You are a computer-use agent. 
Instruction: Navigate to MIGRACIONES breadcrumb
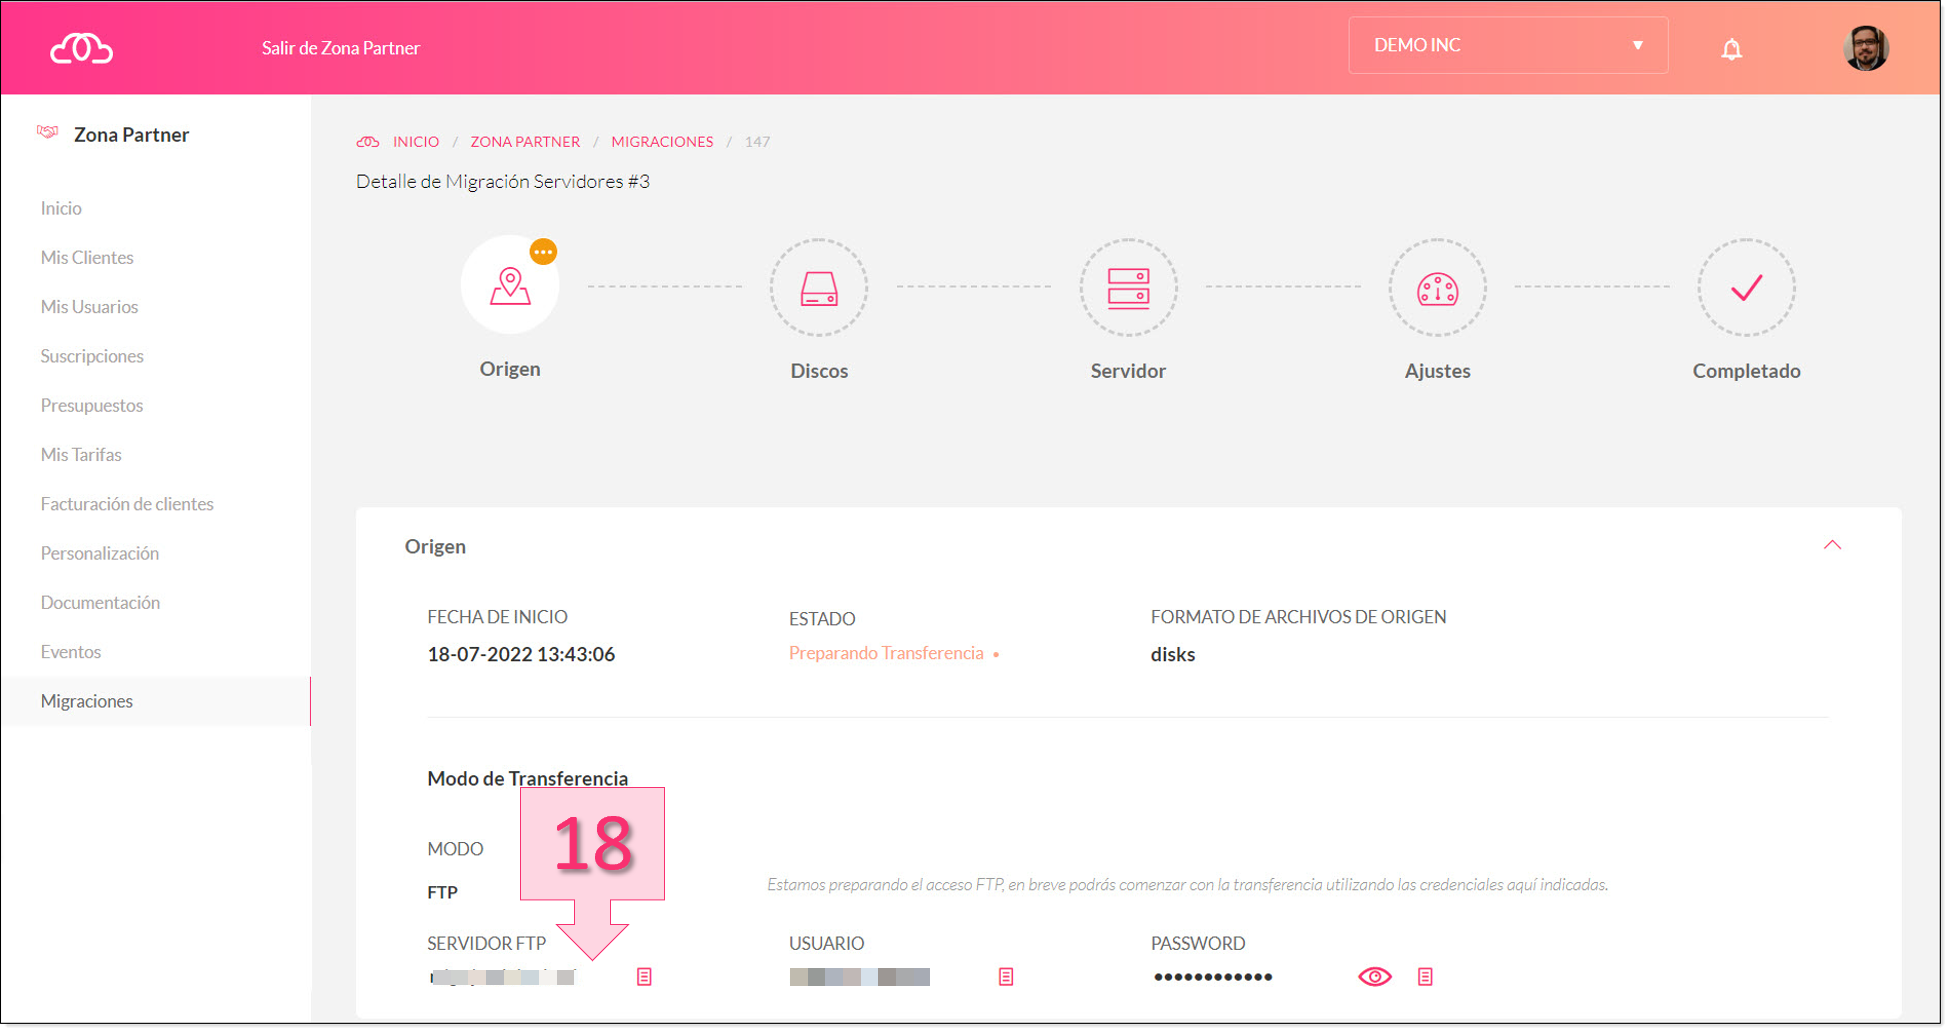click(662, 142)
